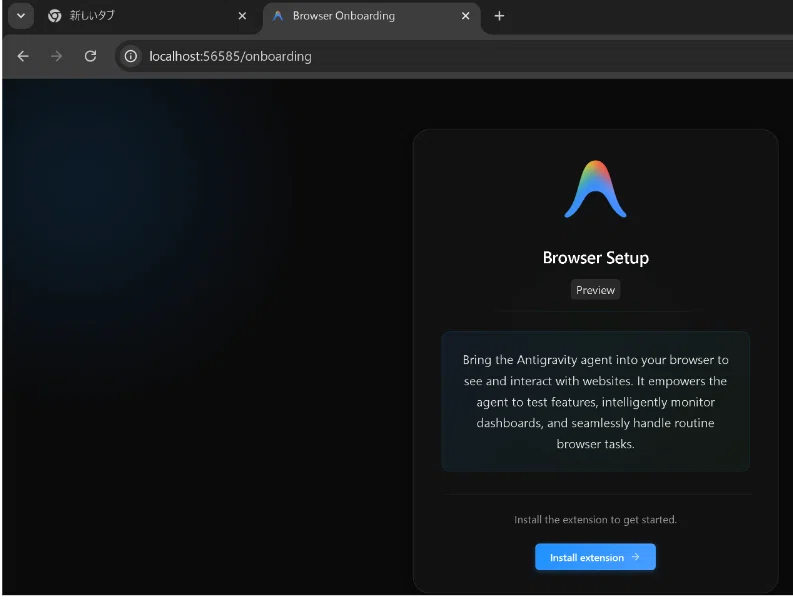793x601 pixels.
Task: Click the Antigravity logo in setup card
Action: pos(595,189)
